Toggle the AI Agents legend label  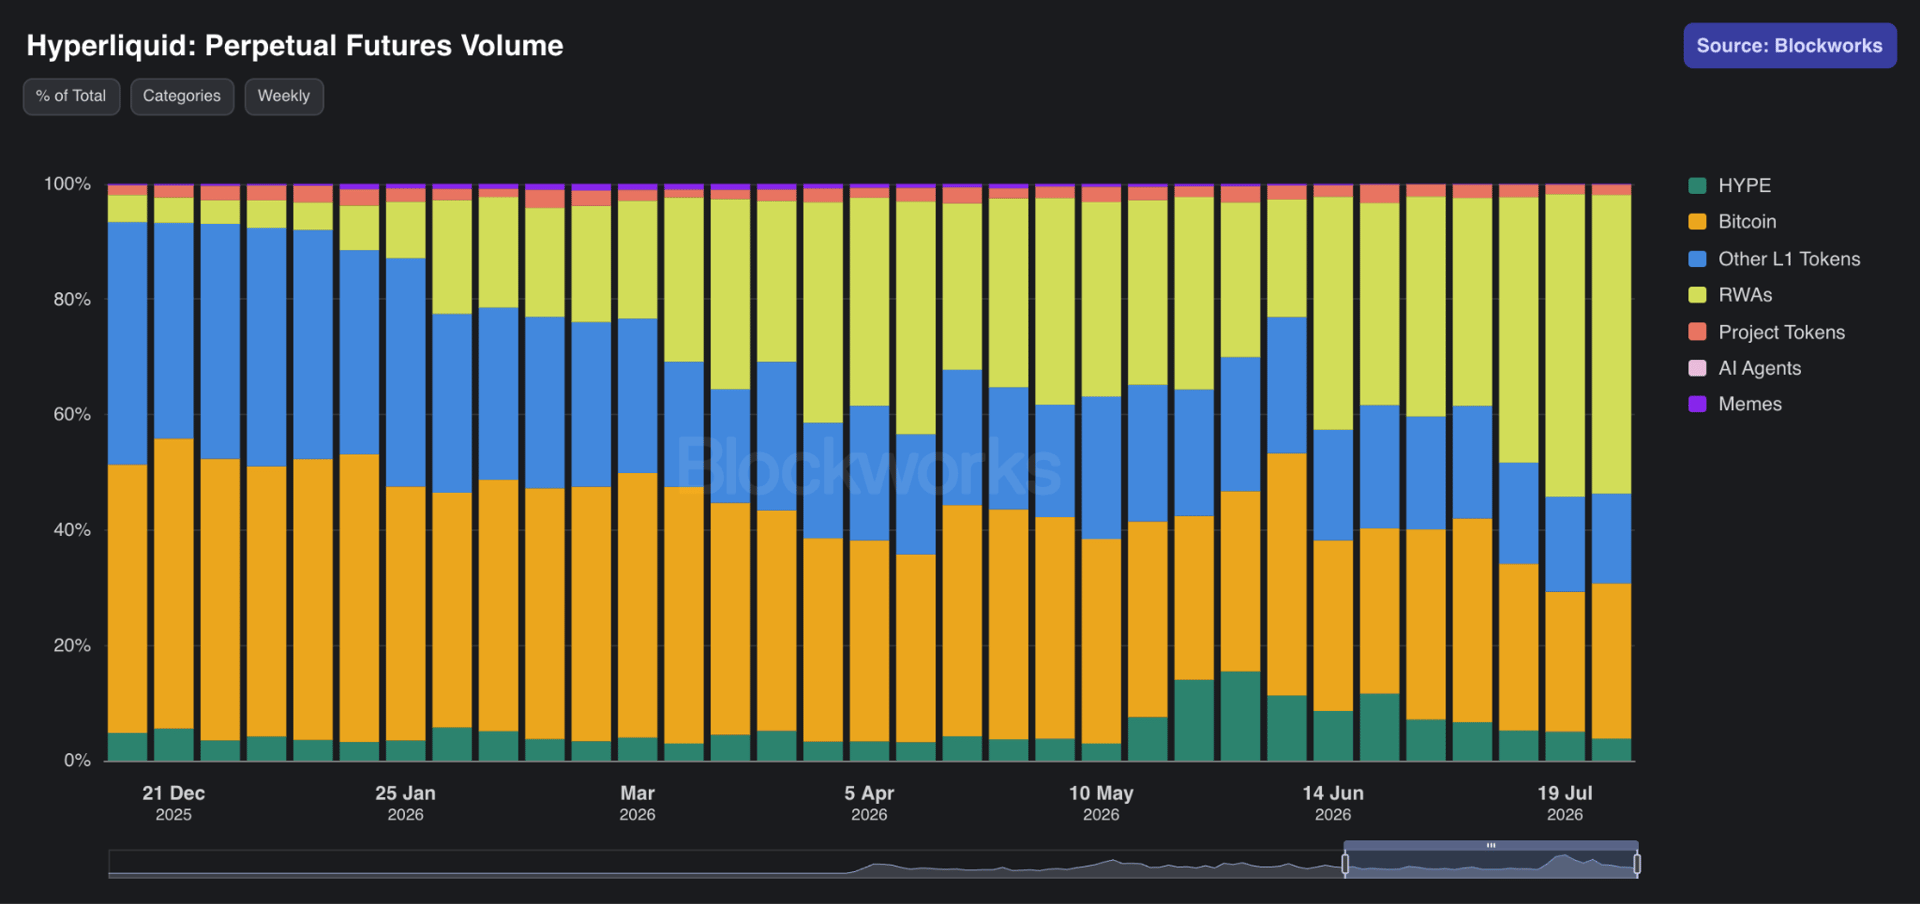[1759, 367]
